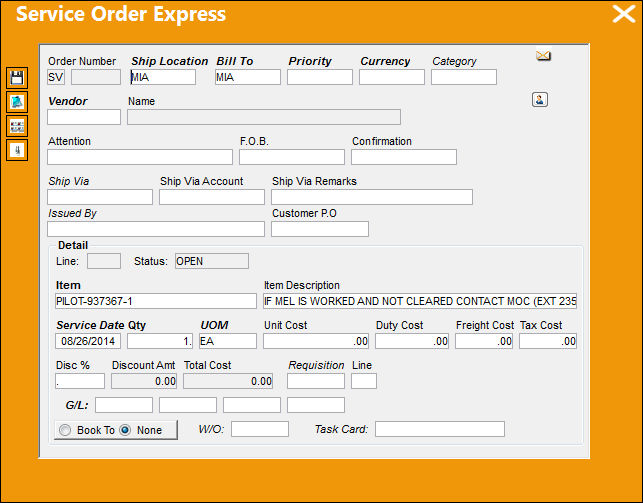
Task: Click the Currency input field
Action: pyautogui.click(x=392, y=77)
